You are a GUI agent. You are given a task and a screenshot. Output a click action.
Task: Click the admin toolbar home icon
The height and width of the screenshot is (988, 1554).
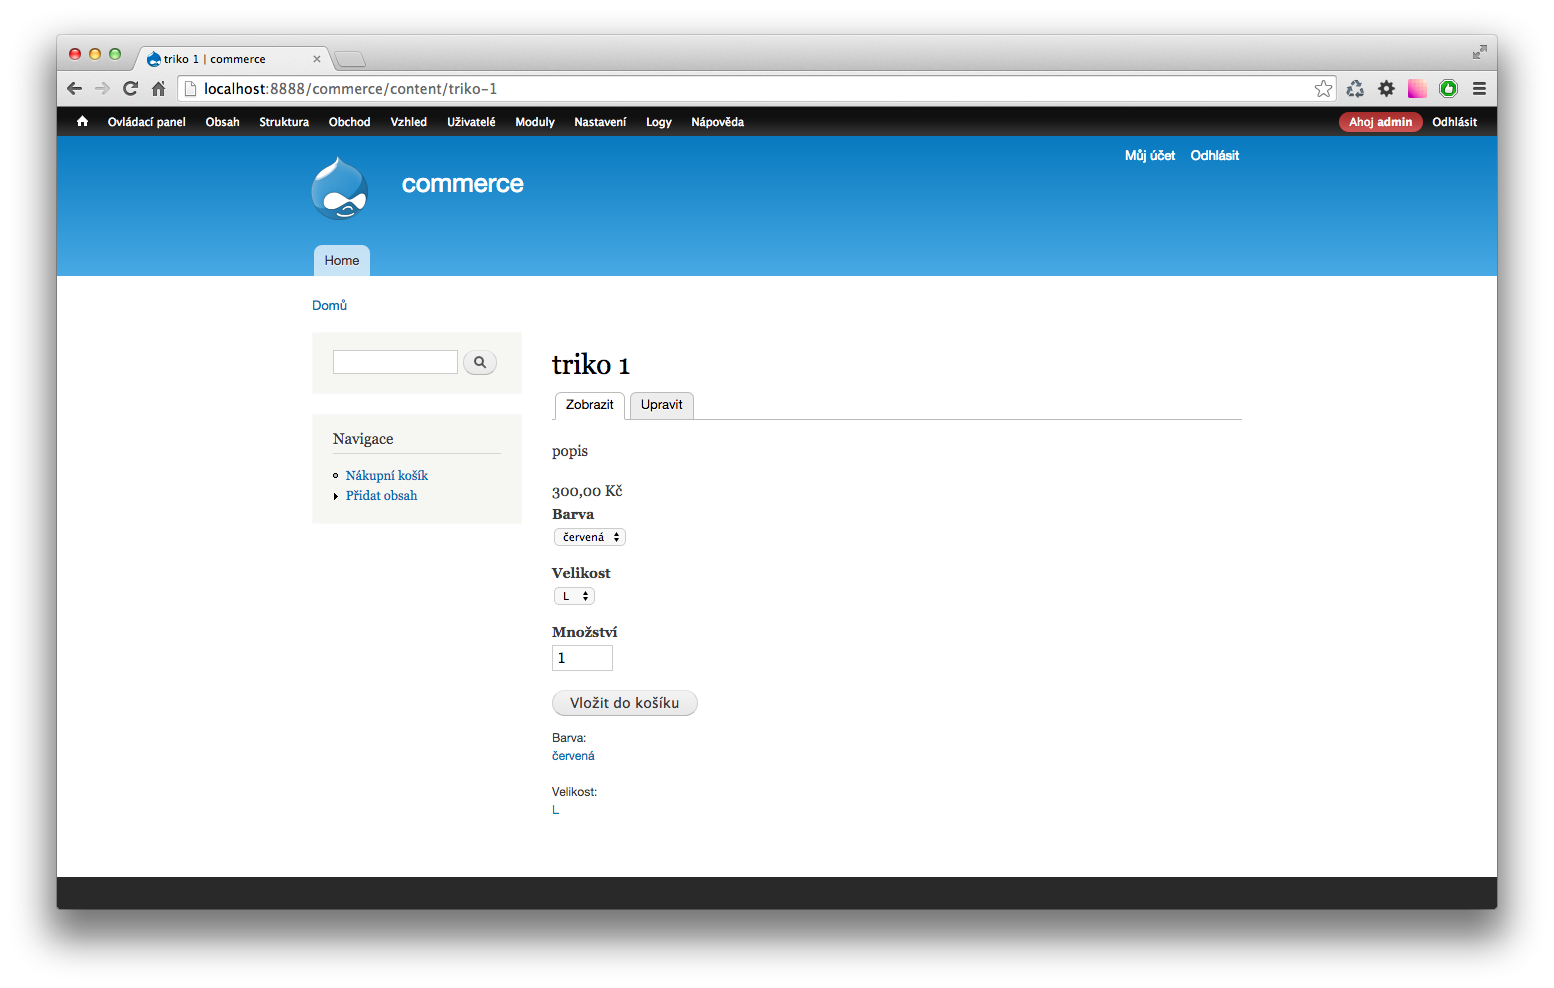point(82,122)
